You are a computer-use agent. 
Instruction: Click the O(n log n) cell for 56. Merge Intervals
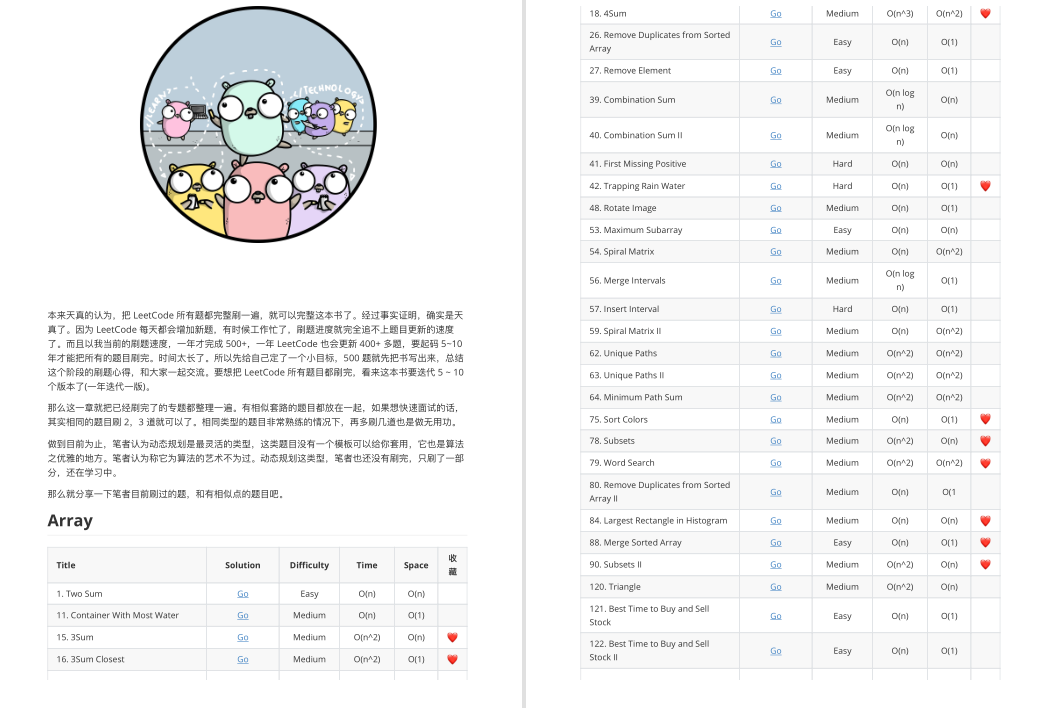(900, 281)
